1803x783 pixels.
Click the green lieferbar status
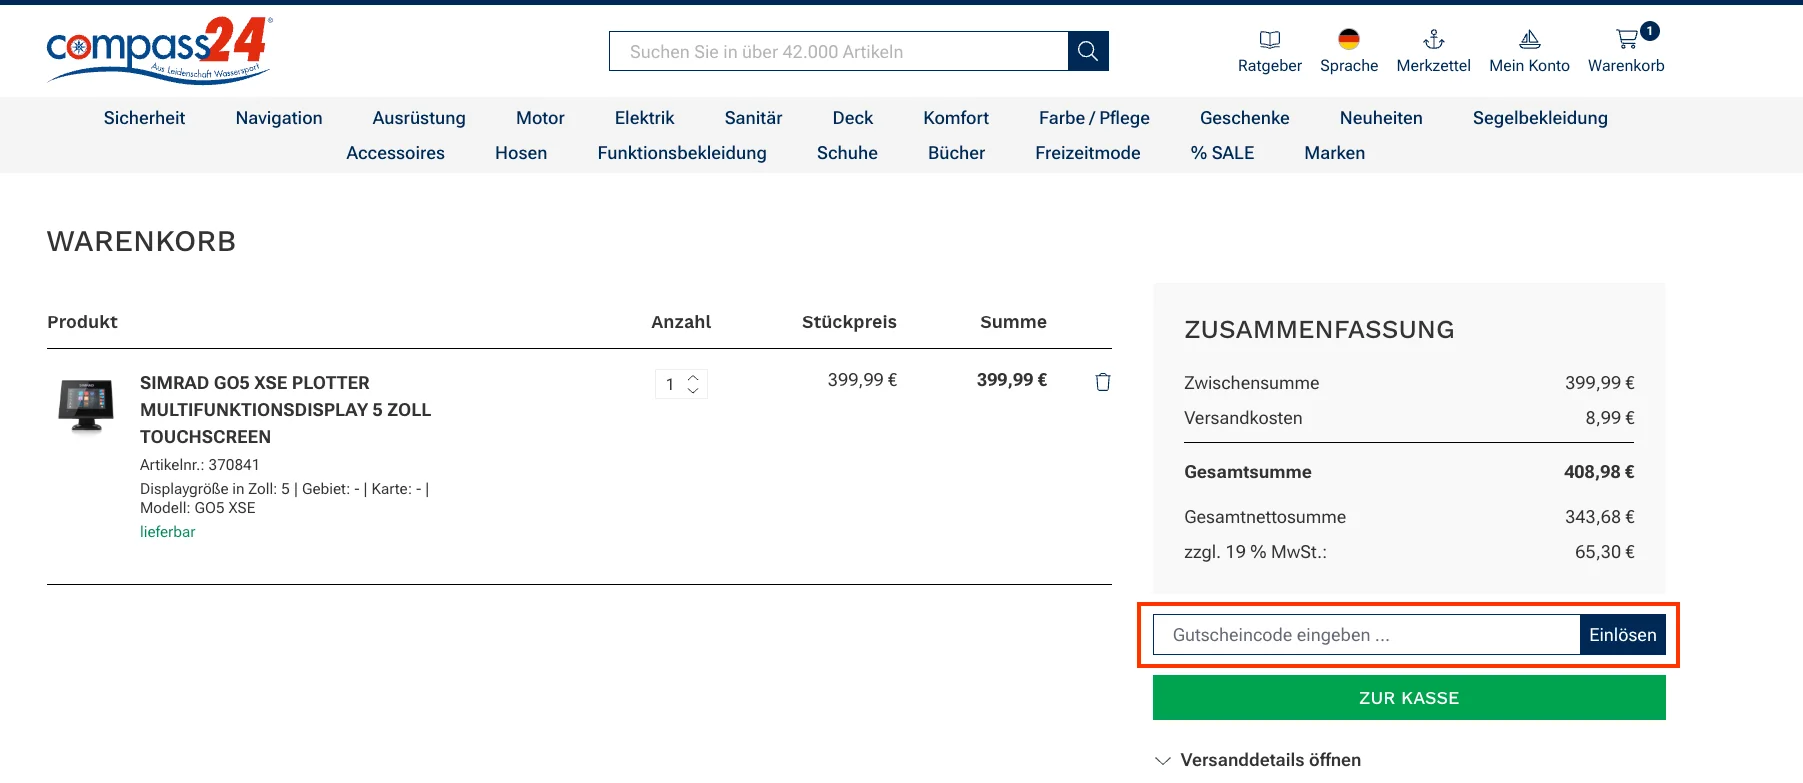pos(168,532)
